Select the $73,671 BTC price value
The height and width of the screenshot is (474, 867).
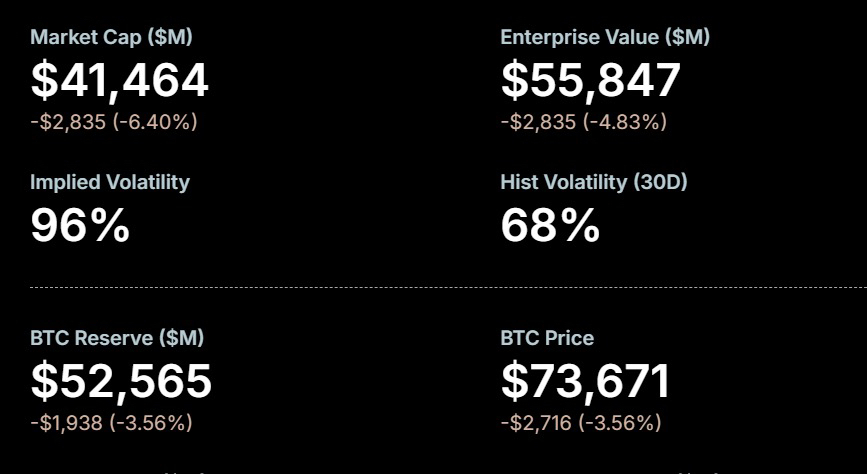pyautogui.click(x=585, y=381)
